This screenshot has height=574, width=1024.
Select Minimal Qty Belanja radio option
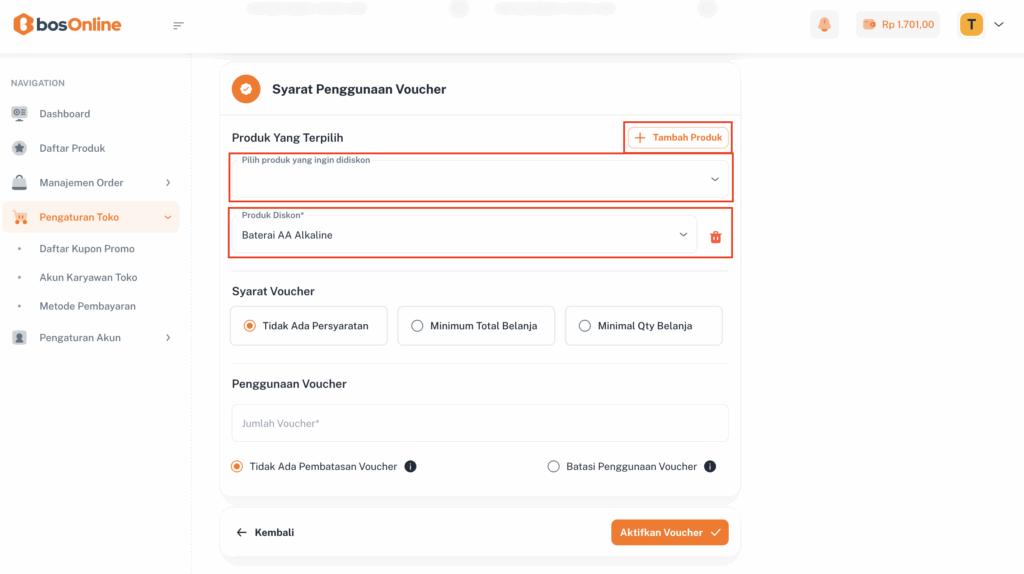point(585,326)
